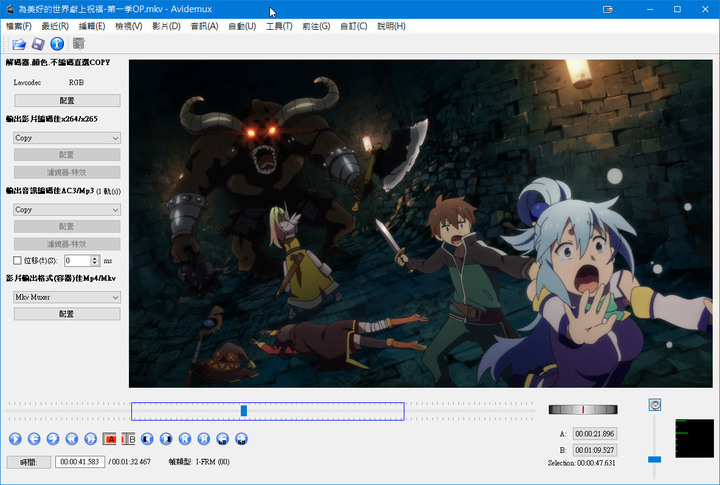Search for the next black frame
The image size is (720, 485).
pos(166,439)
